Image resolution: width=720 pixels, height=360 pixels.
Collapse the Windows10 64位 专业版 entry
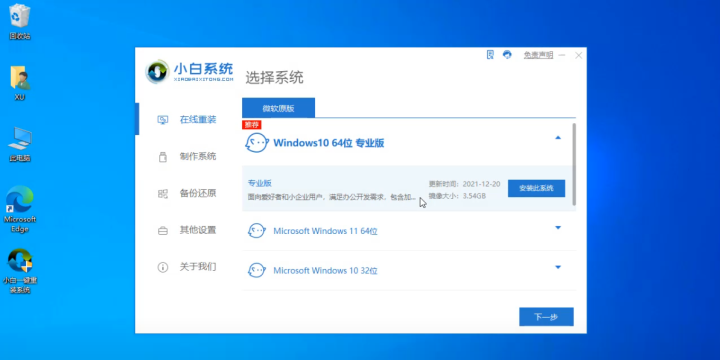coord(558,138)
